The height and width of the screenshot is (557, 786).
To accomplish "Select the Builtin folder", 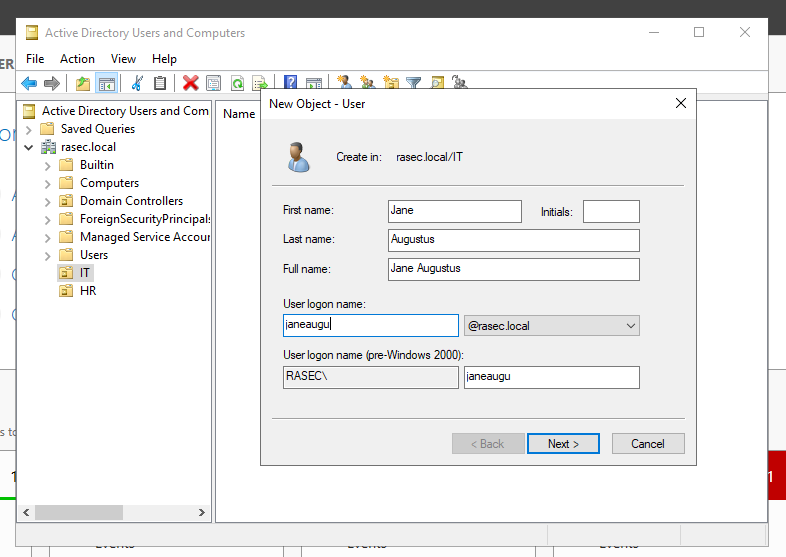I will [97, 165].
